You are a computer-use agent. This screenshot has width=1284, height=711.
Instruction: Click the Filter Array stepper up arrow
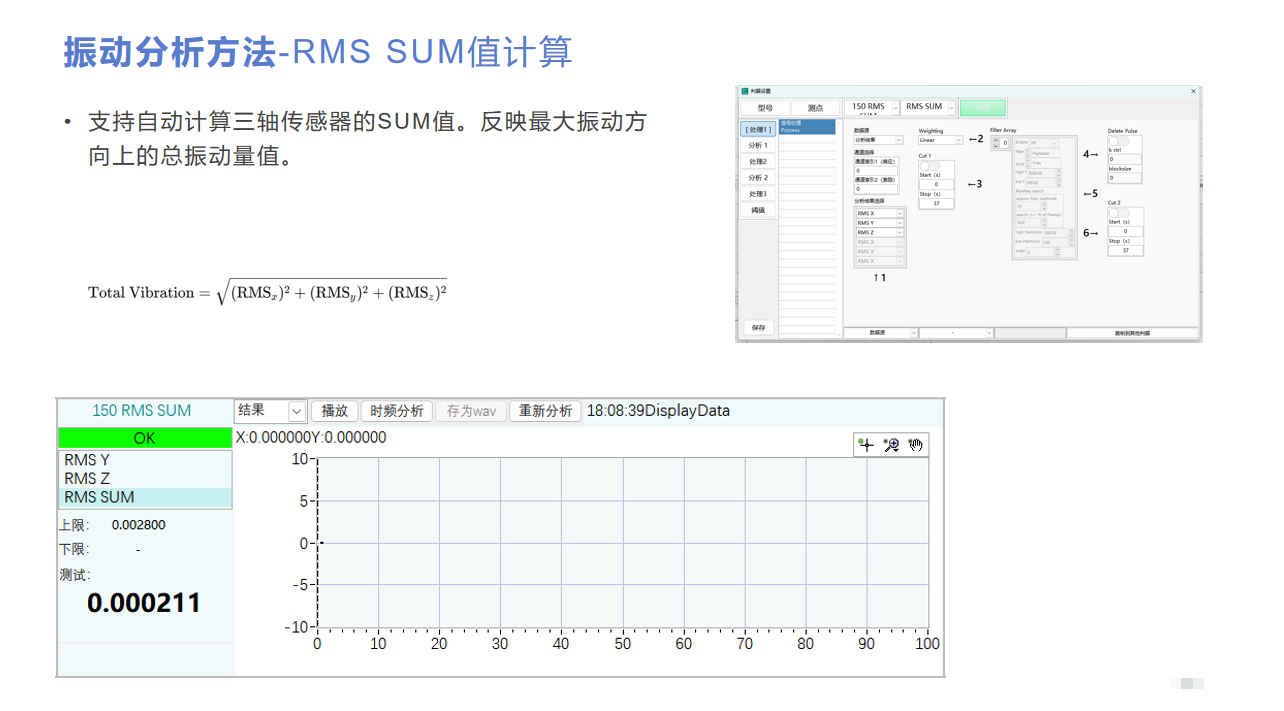(x=996, y=139)
